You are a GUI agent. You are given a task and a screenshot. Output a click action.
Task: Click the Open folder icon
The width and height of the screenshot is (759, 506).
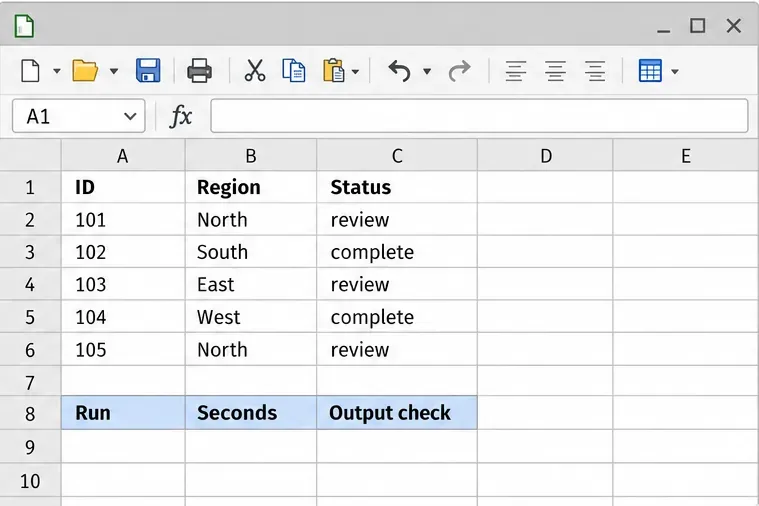(85, 71)
